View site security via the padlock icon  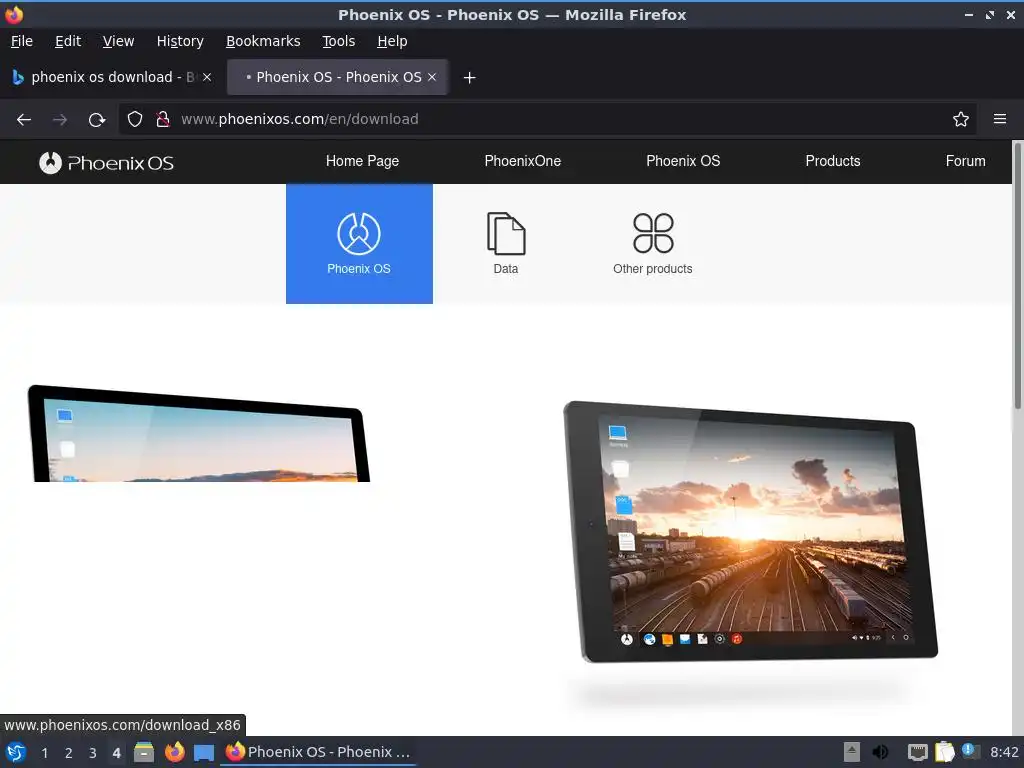coord(163,120)
